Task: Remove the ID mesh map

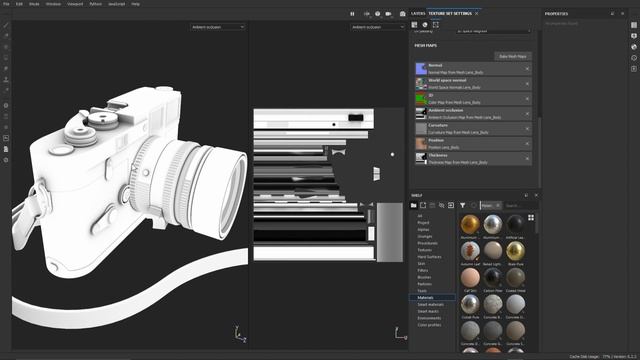Action: (527, 99)
